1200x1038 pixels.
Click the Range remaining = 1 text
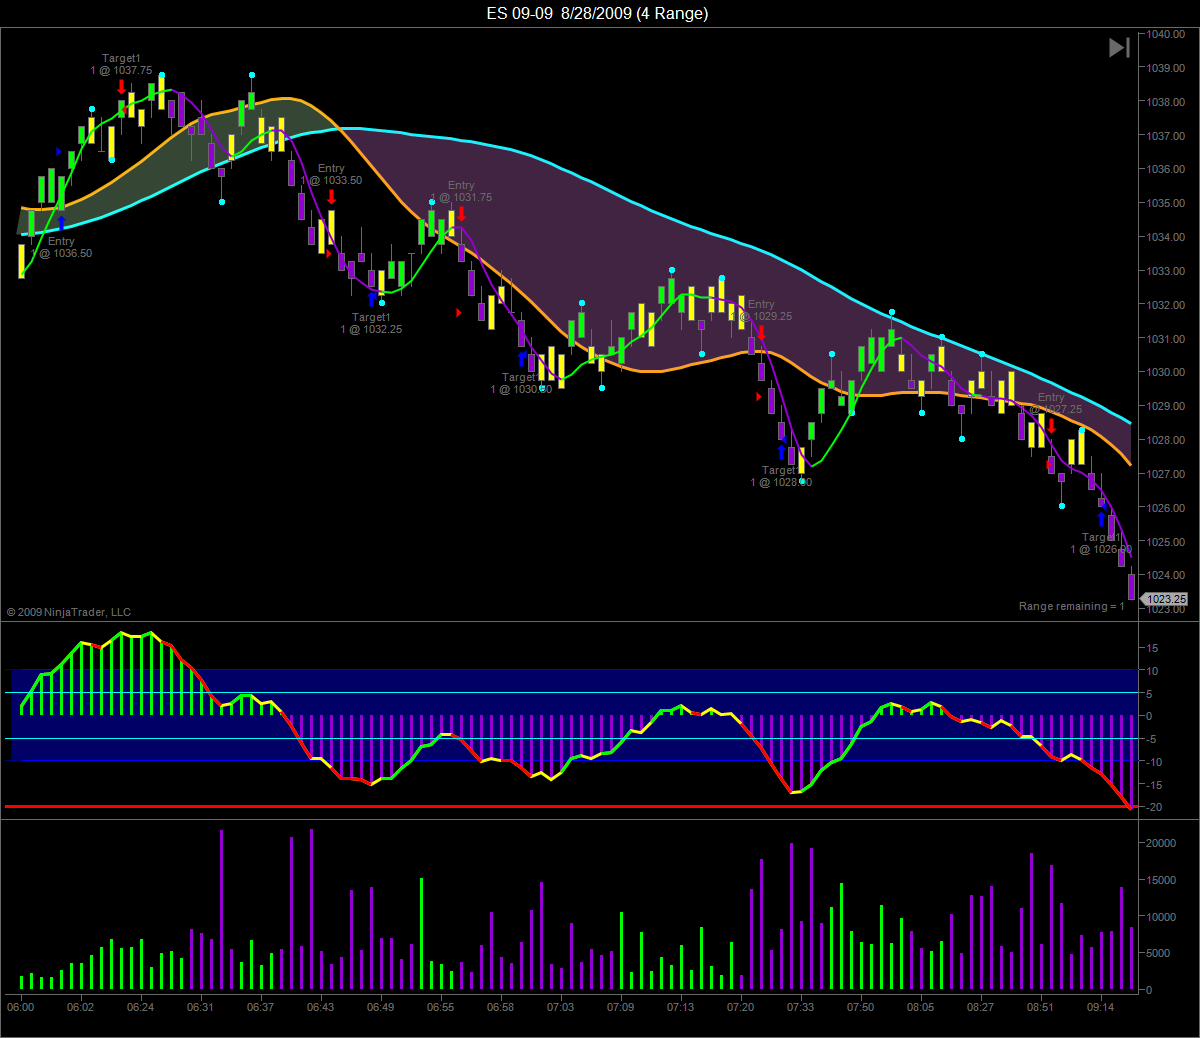point(1071,606)
